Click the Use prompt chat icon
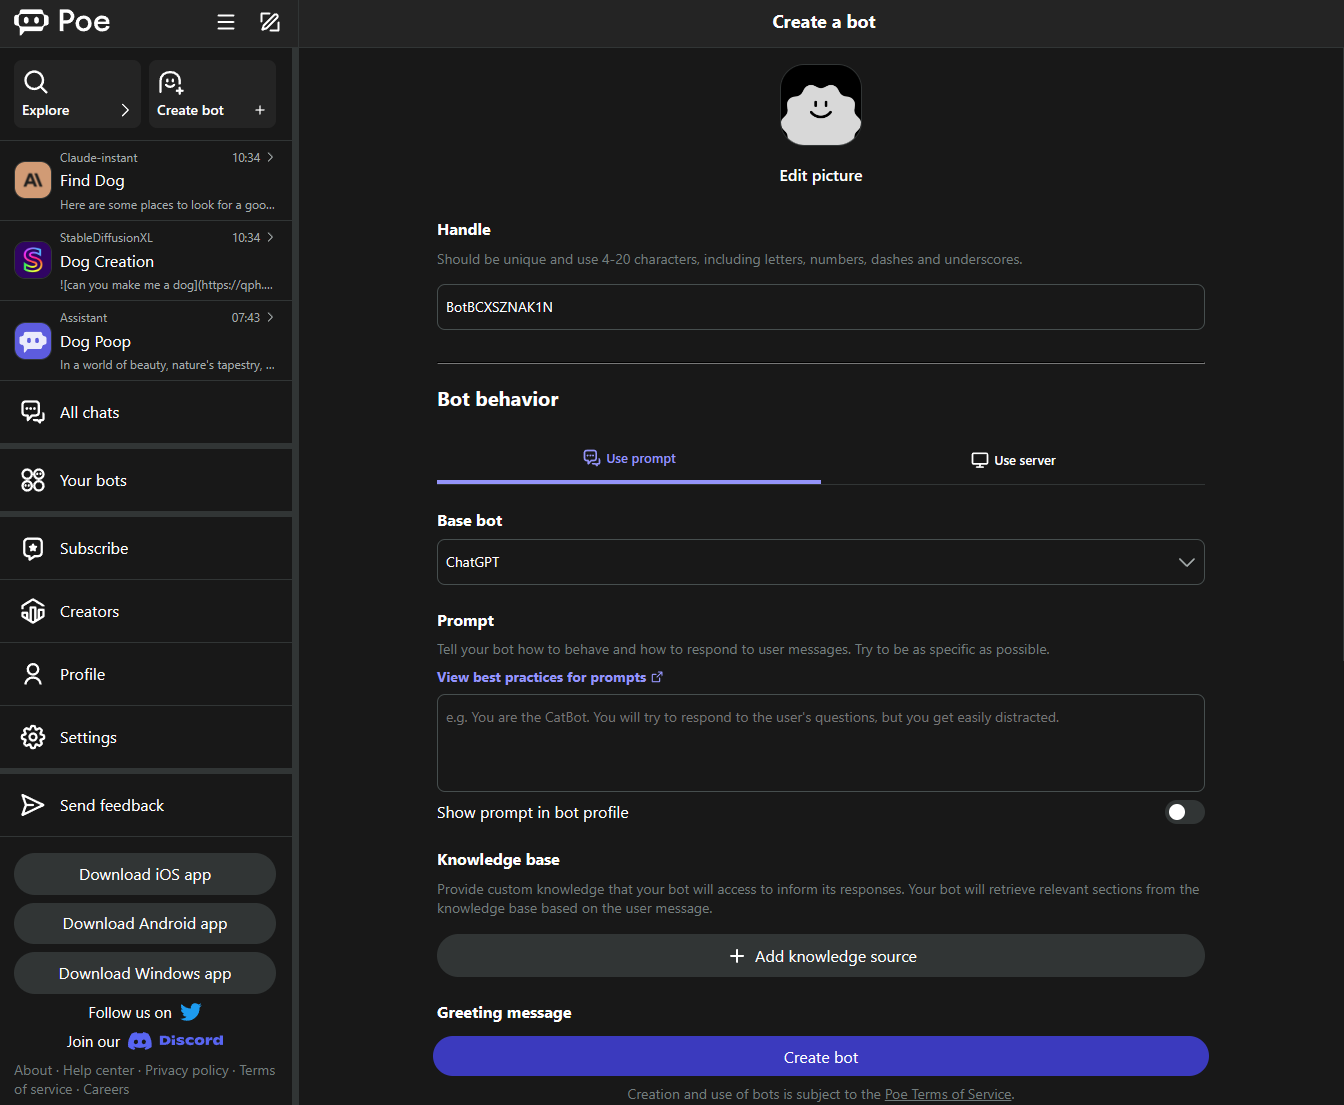 click(592, 457)
